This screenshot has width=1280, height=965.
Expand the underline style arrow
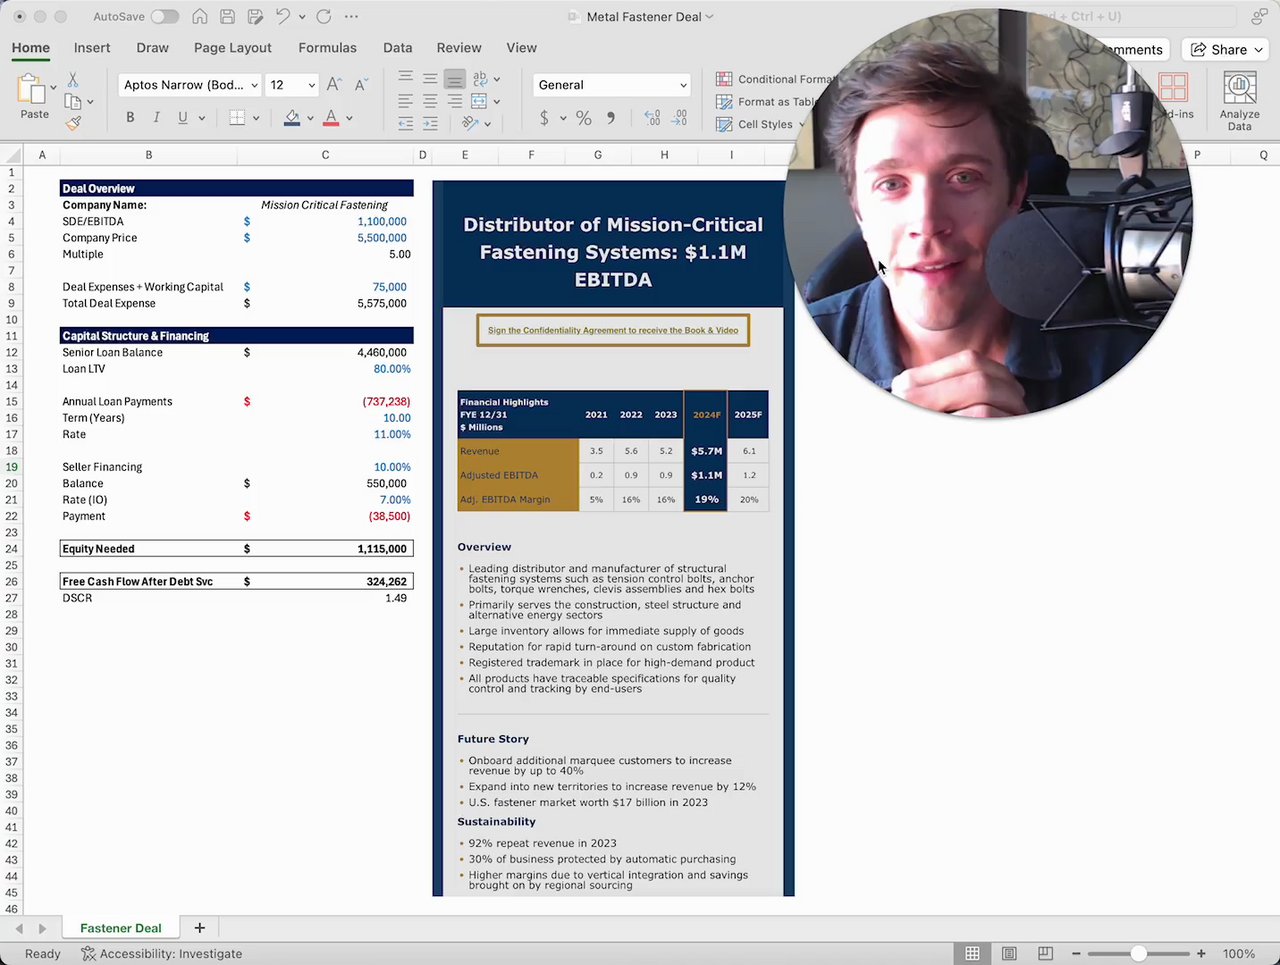[201, 118]
